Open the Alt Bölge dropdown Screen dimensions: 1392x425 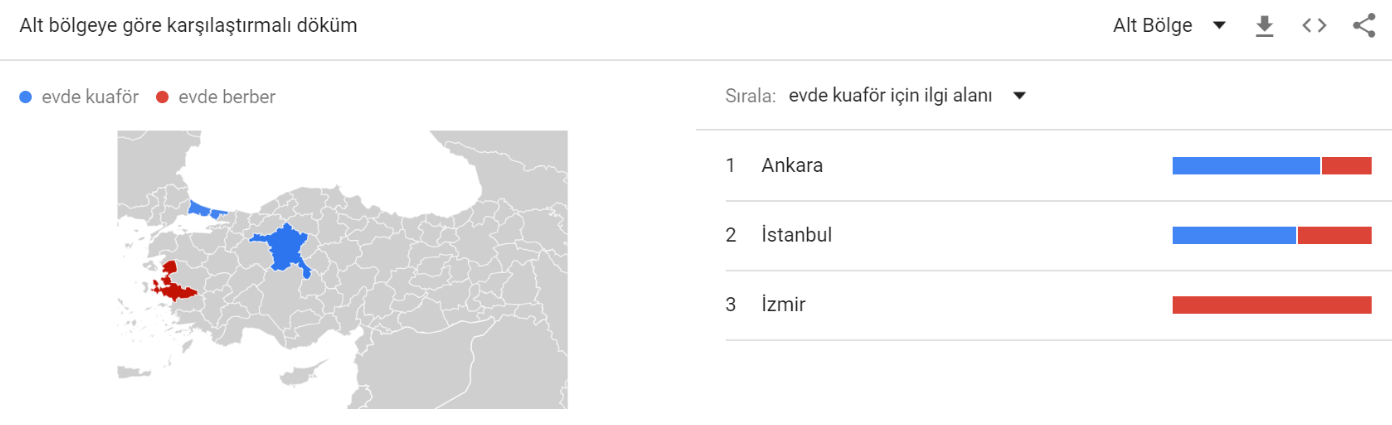coord(1169,26)
